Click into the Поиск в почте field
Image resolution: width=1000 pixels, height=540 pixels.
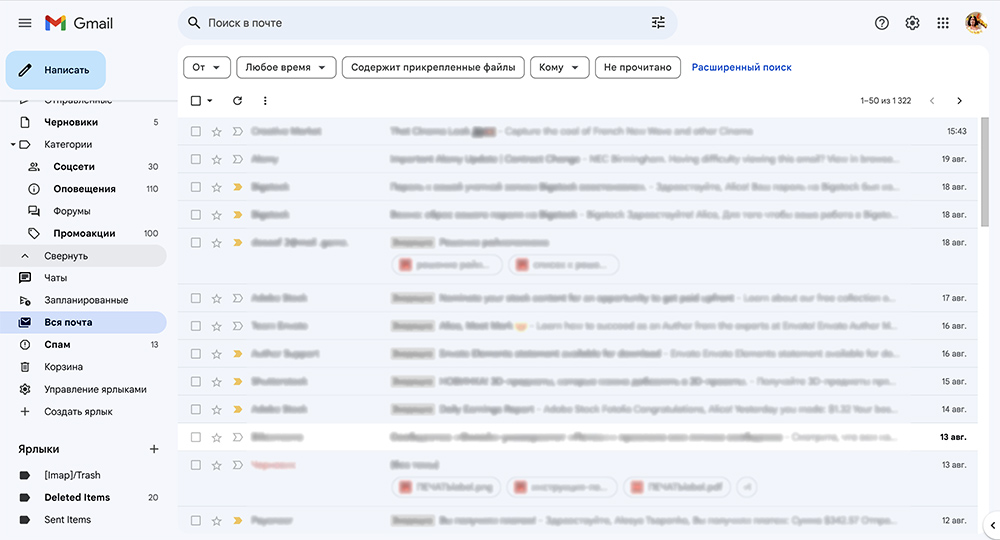click(420, 23)
